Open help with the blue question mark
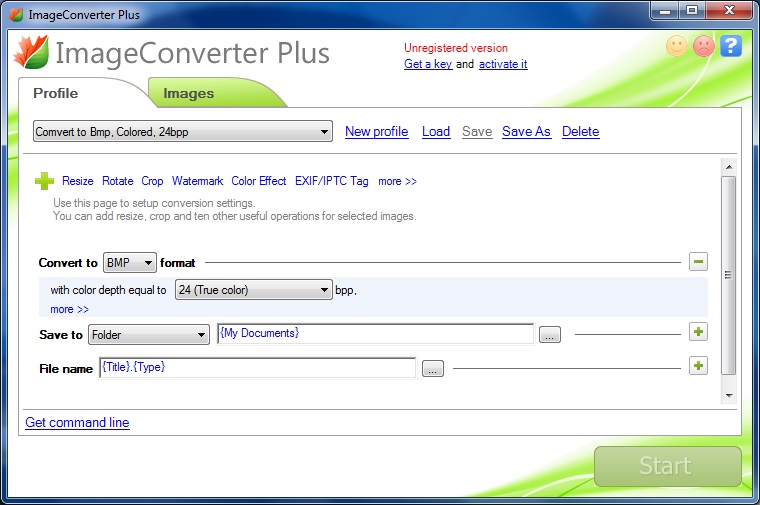760x505 pixels. pos(731,47)
